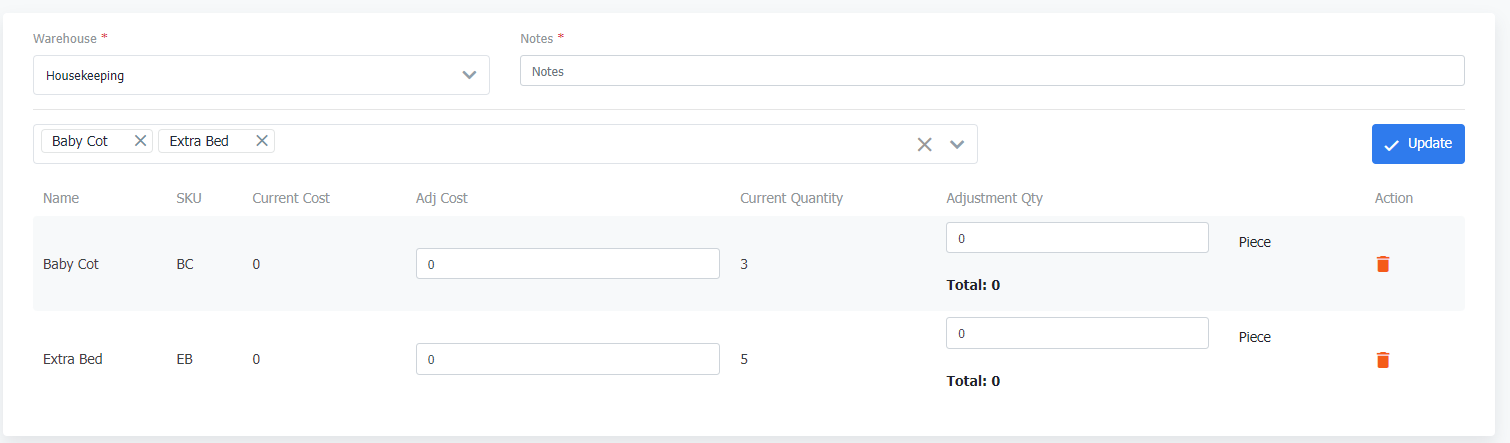Viewport: 1510px width, 443px height.
Task: Edit Adjustment Qty for Baby Cot
Action: click(1076, 238)
